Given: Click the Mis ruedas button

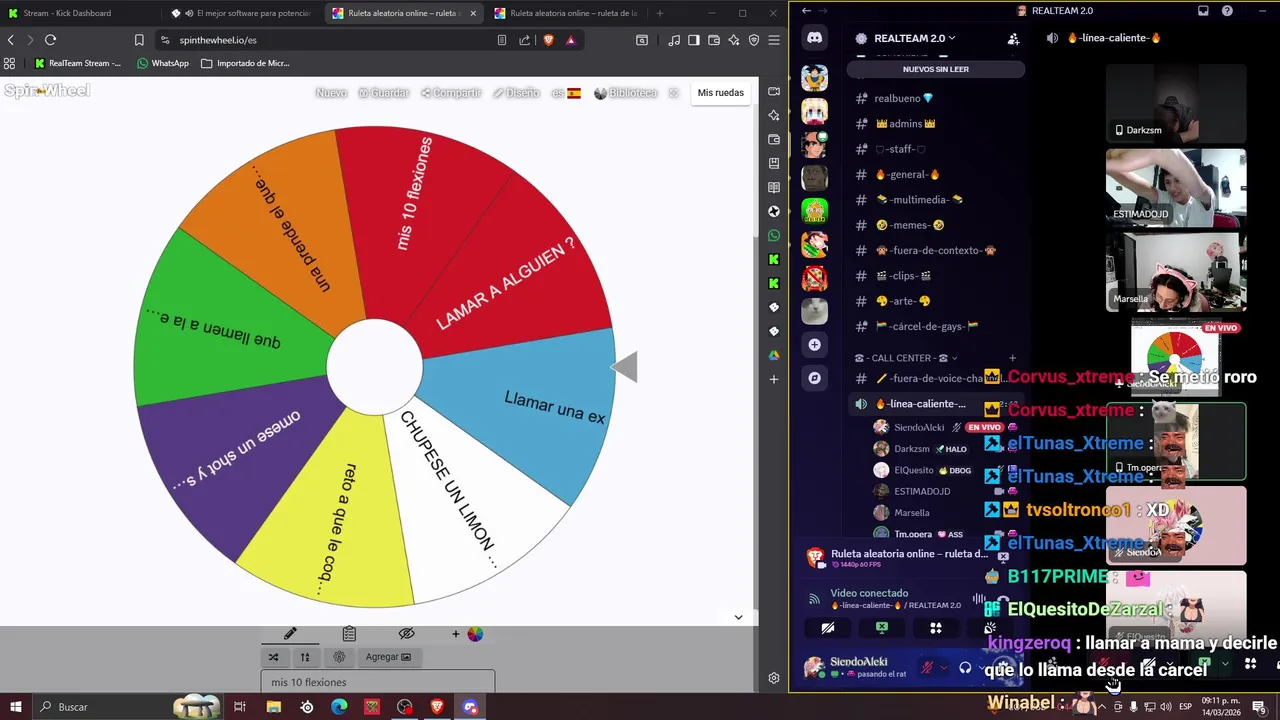Looking at the screenshot, I should (721, 93).
